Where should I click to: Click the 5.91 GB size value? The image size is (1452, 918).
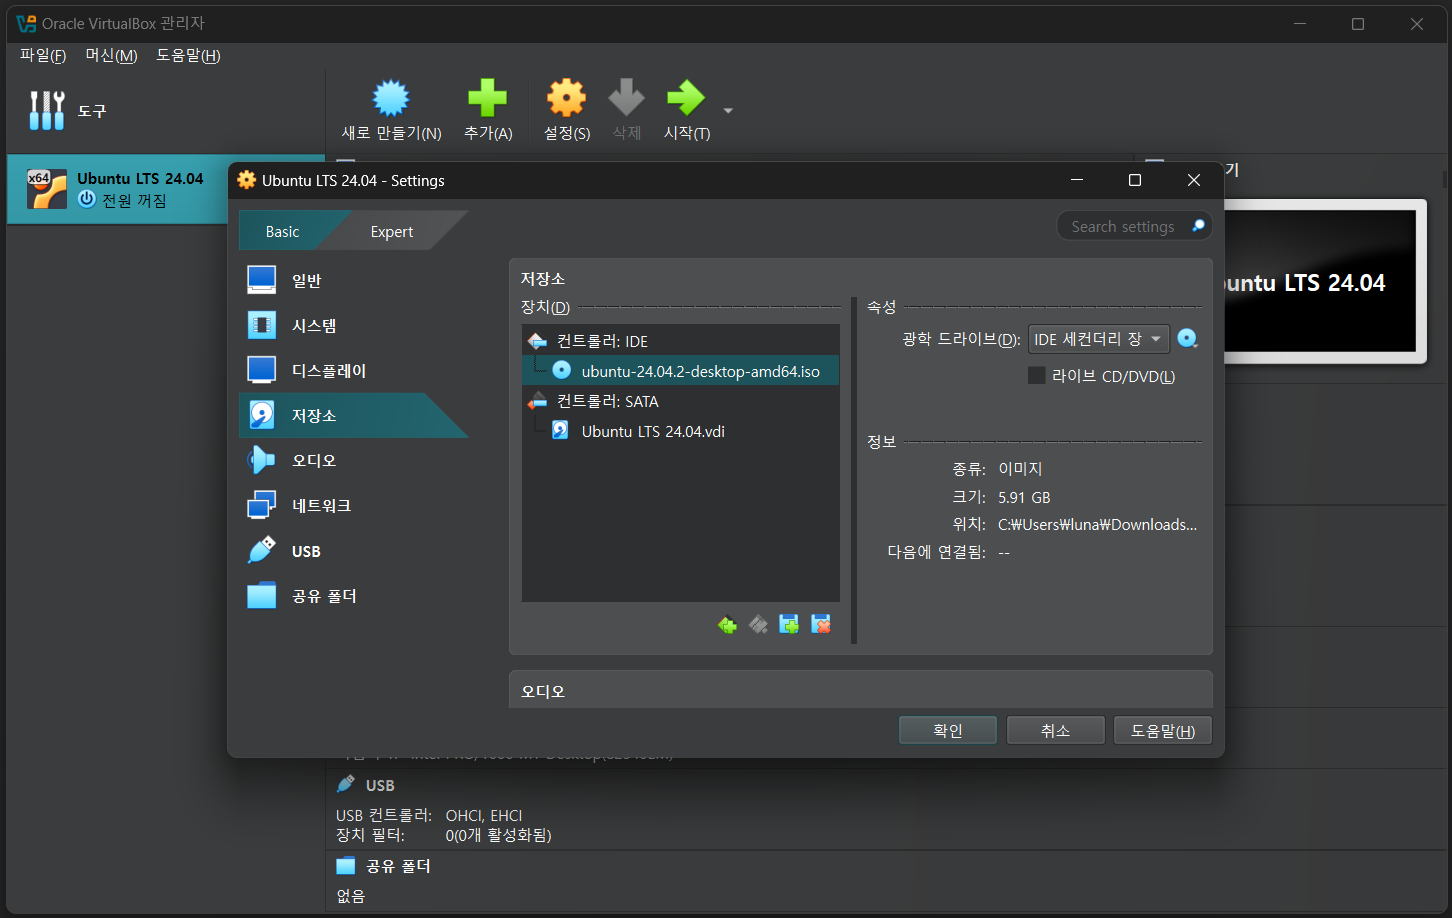(x=1024, y=497)
